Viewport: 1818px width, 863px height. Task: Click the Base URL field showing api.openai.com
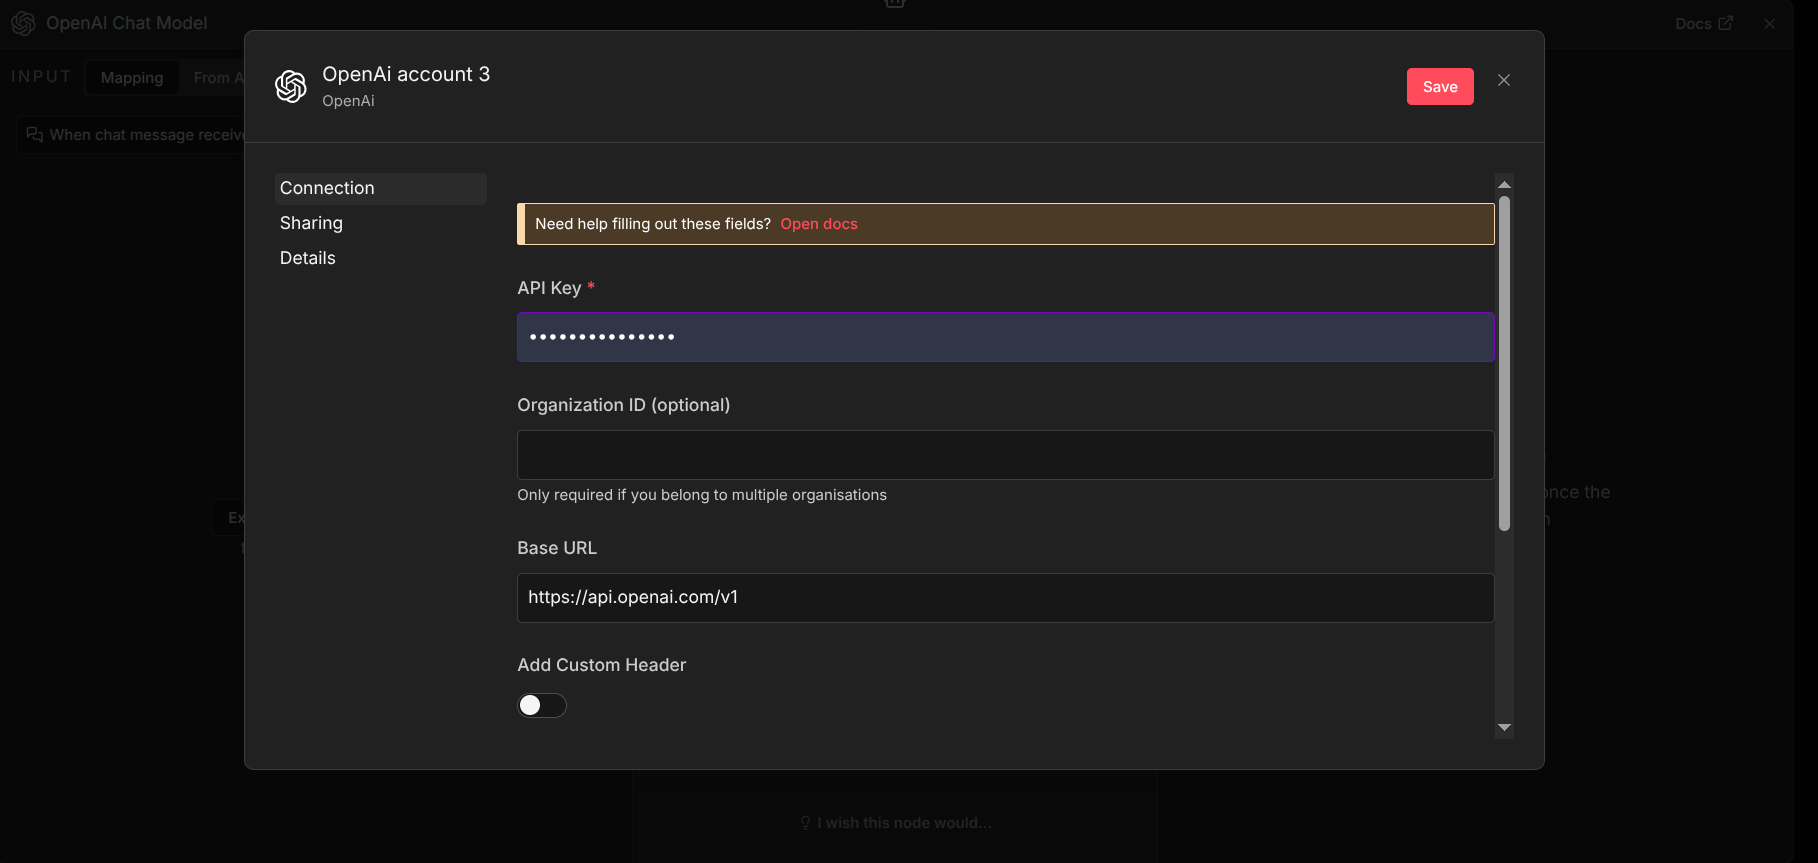point(1004,597)
